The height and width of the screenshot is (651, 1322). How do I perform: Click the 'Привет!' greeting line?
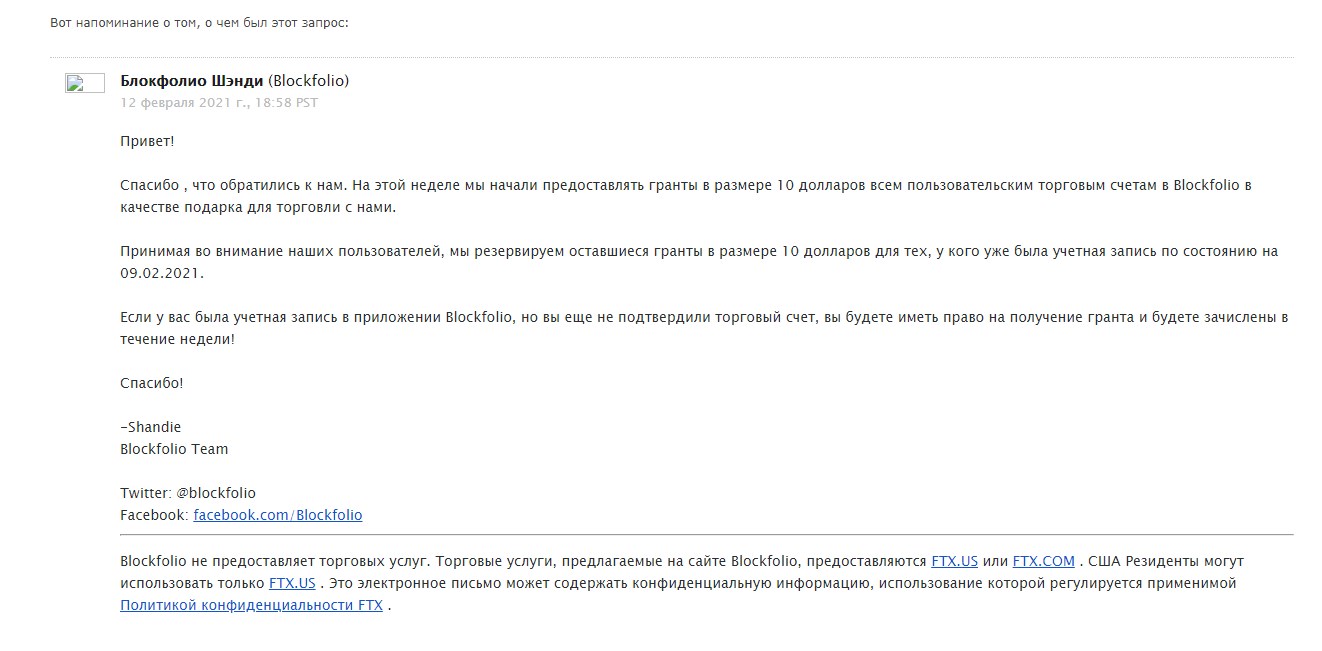click(147, 141)
